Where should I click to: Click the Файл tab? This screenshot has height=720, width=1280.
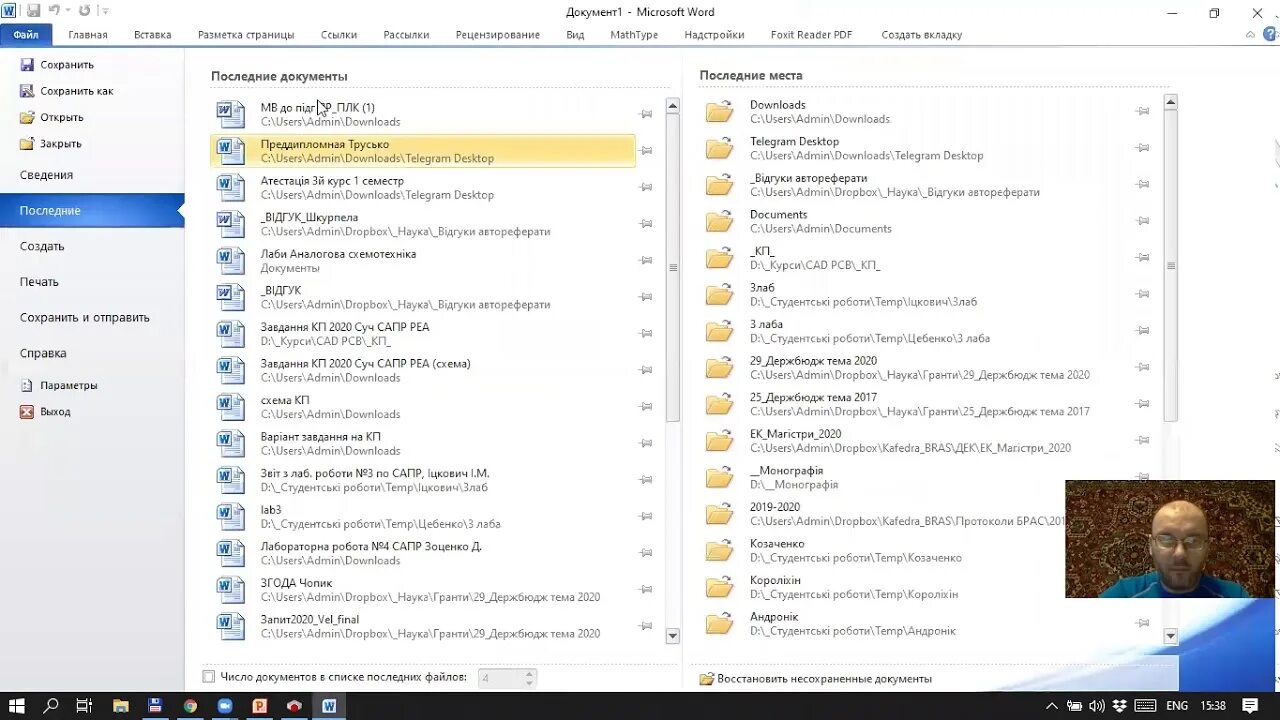click(26, 34)
